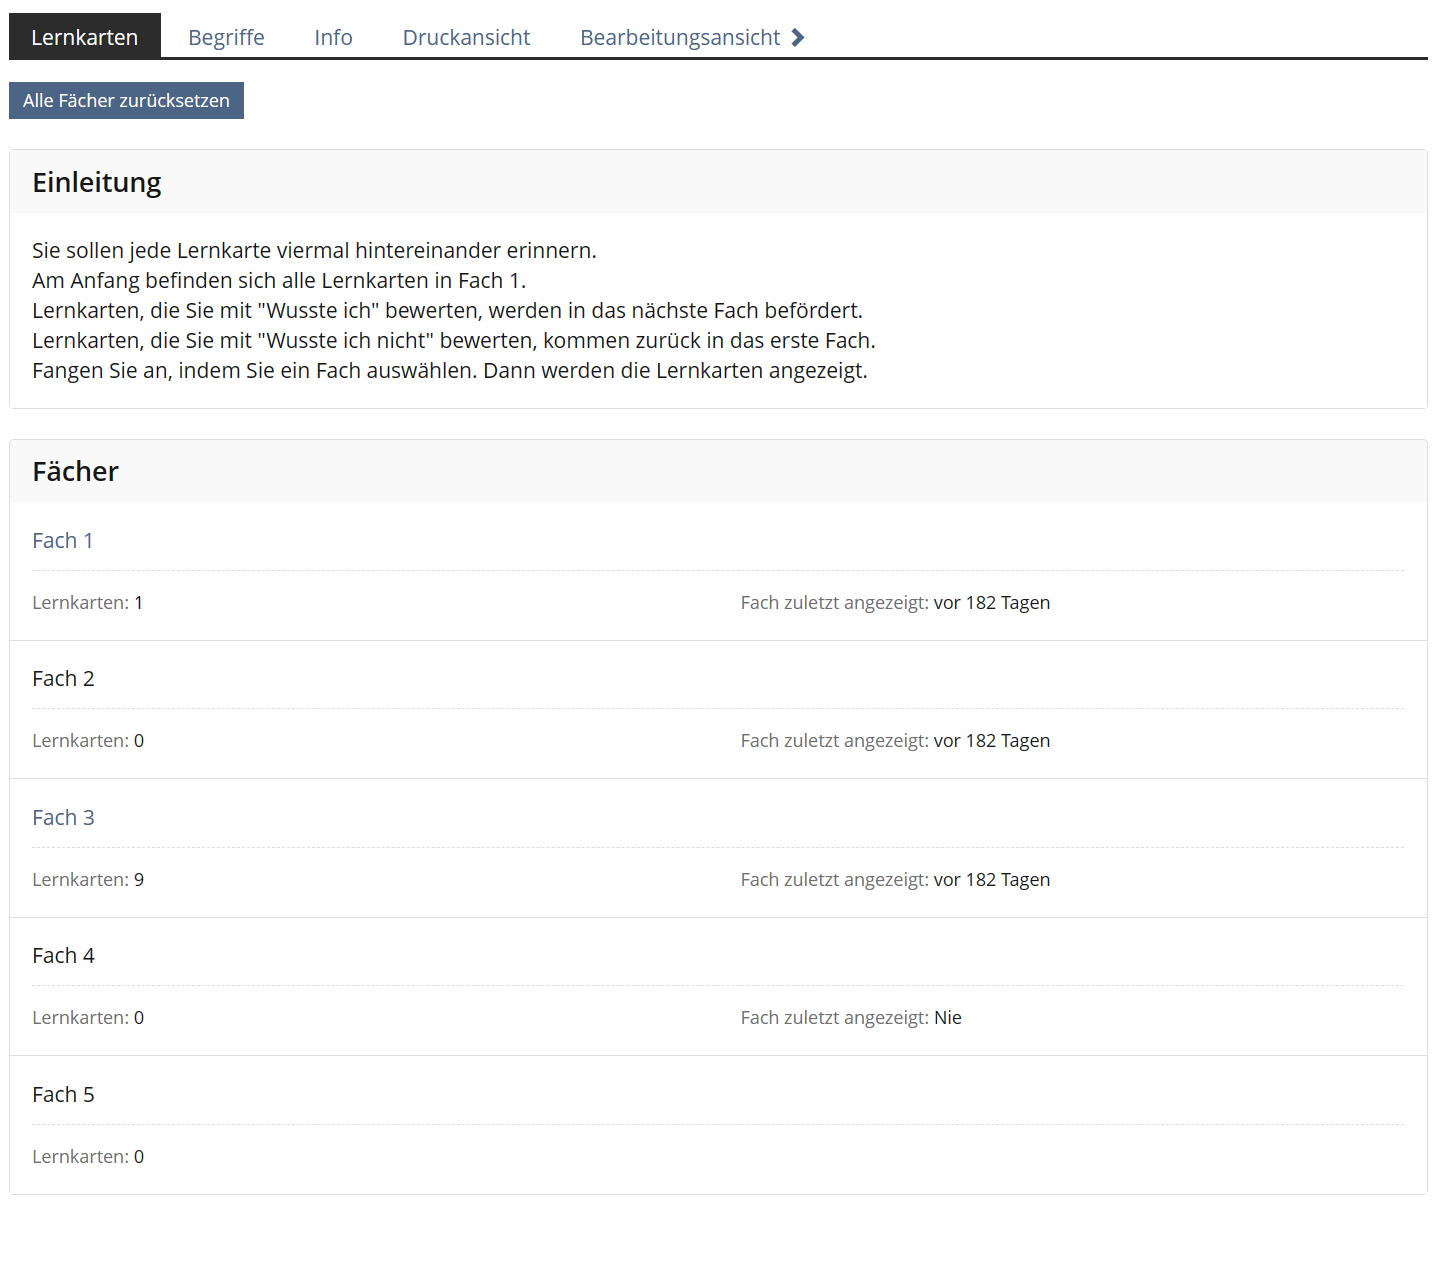Switch to the Begriffe tab

[226, 37]
